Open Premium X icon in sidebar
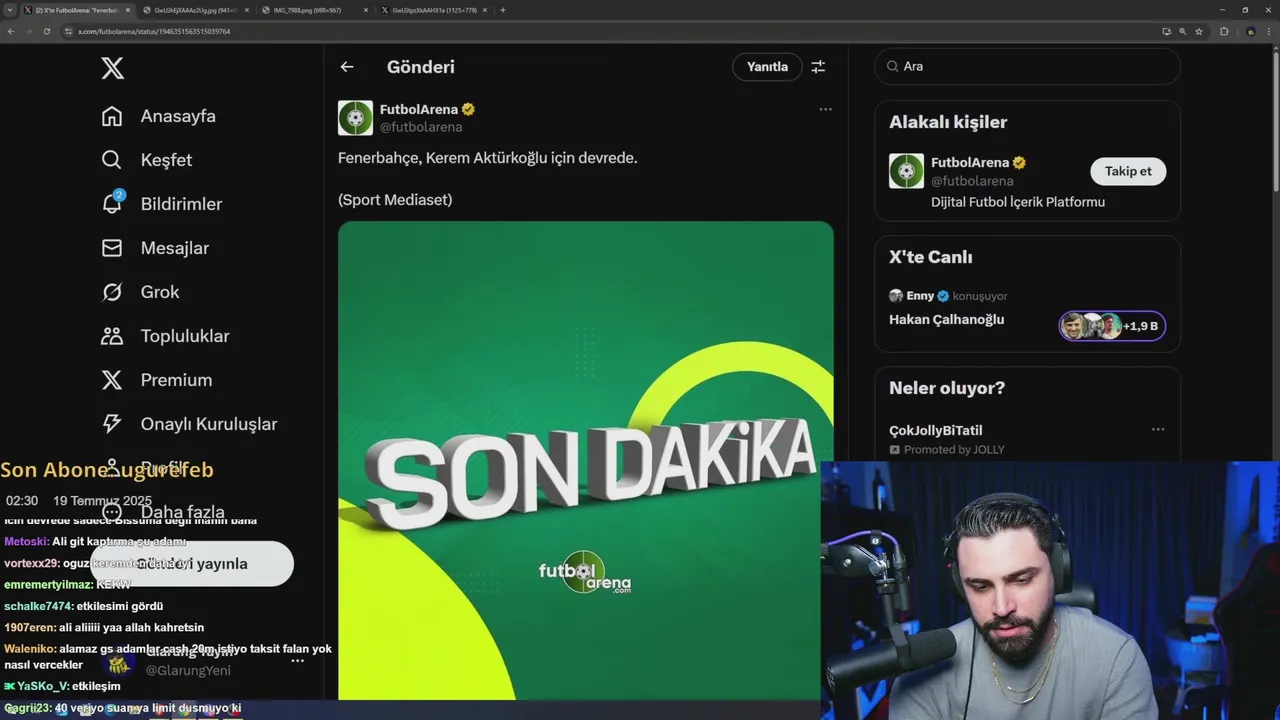The height and width of the screenshot is (720, 1280). tap(112, 380)
